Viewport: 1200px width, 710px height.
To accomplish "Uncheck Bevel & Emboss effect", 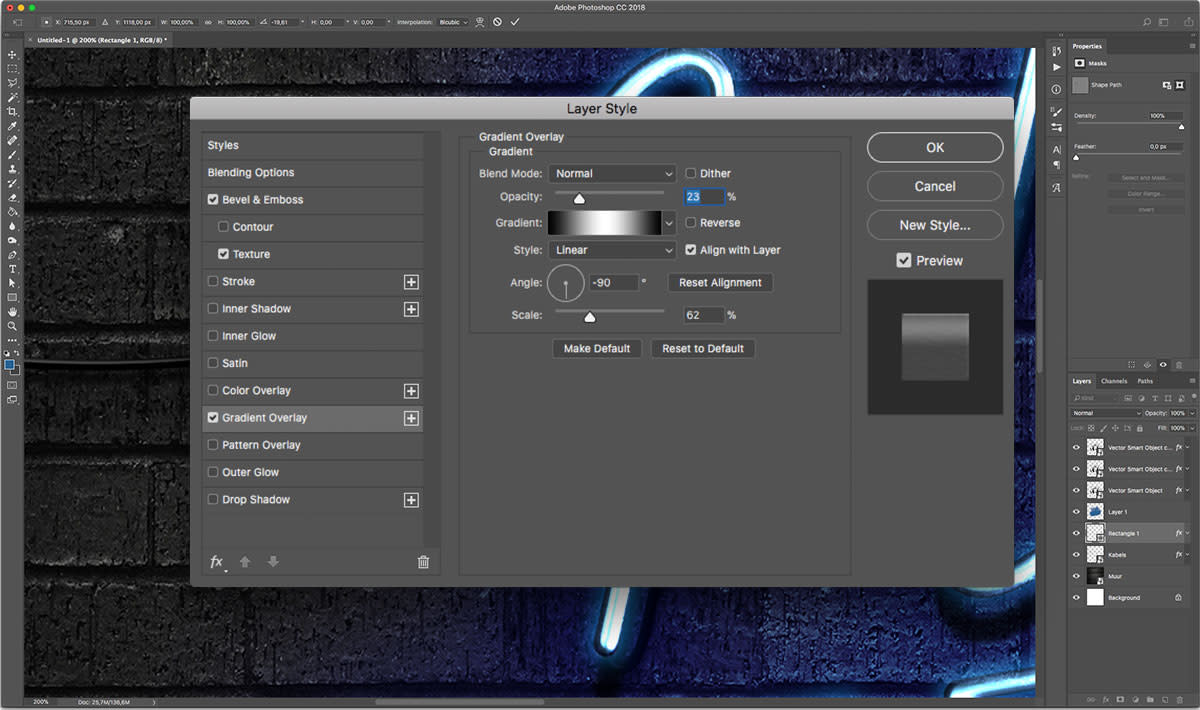I will point(213,200).
